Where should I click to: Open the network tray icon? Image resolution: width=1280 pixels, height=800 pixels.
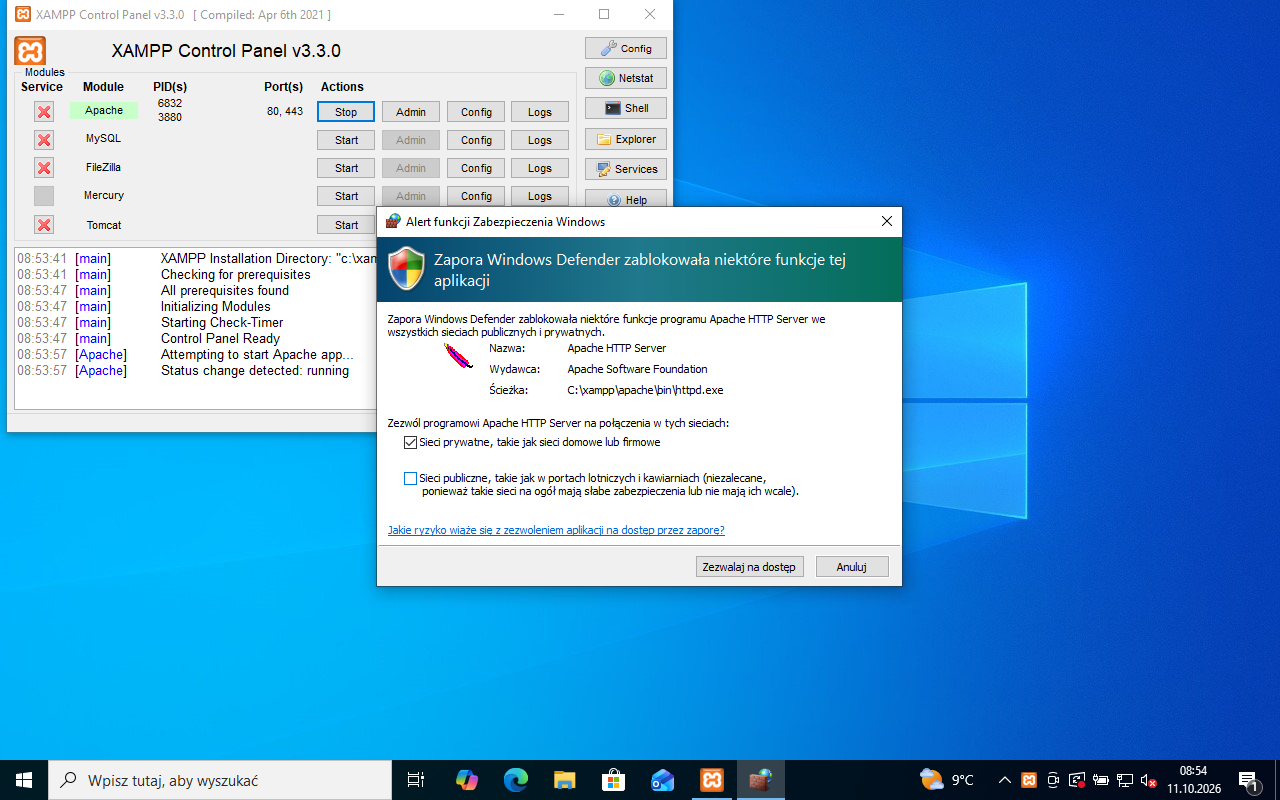pyautogui.click(x=1125, y=780)
